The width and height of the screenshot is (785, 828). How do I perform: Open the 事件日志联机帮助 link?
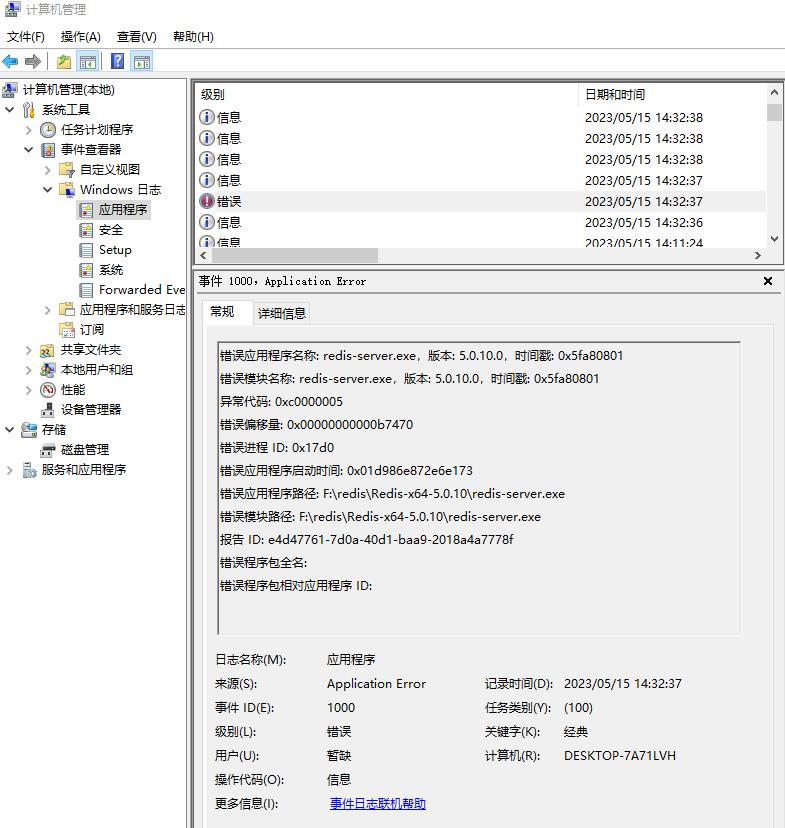[377, 804]
